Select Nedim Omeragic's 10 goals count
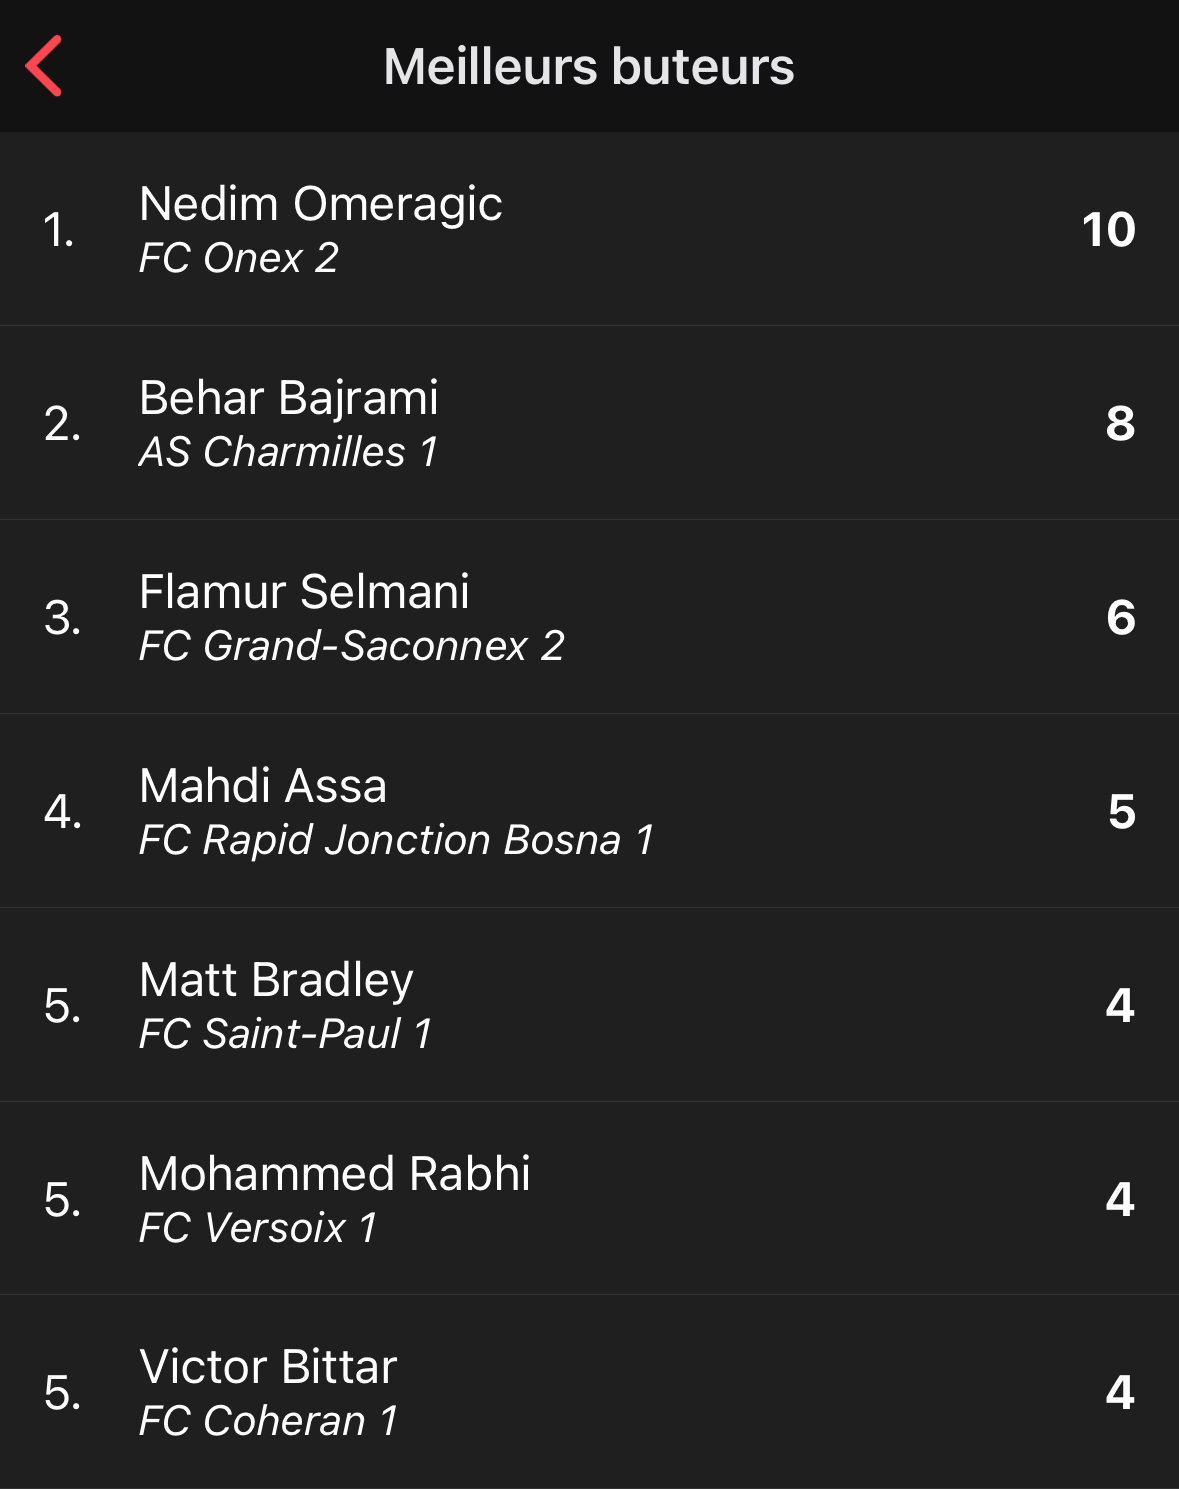 coord(1109,230)
